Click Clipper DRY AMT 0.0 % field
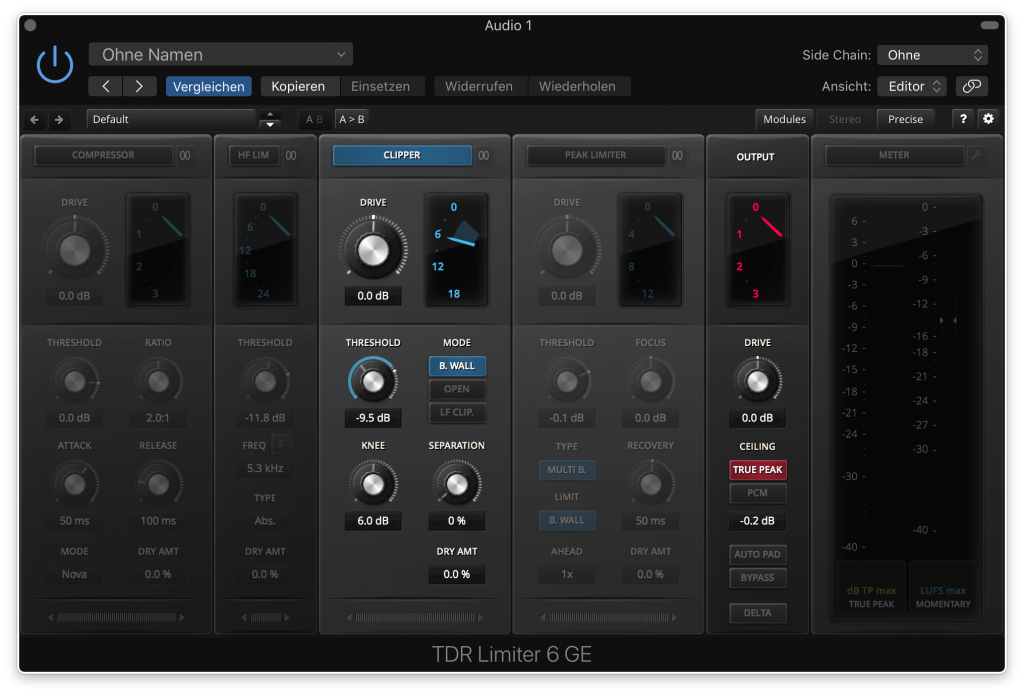 tap(456, 574)
